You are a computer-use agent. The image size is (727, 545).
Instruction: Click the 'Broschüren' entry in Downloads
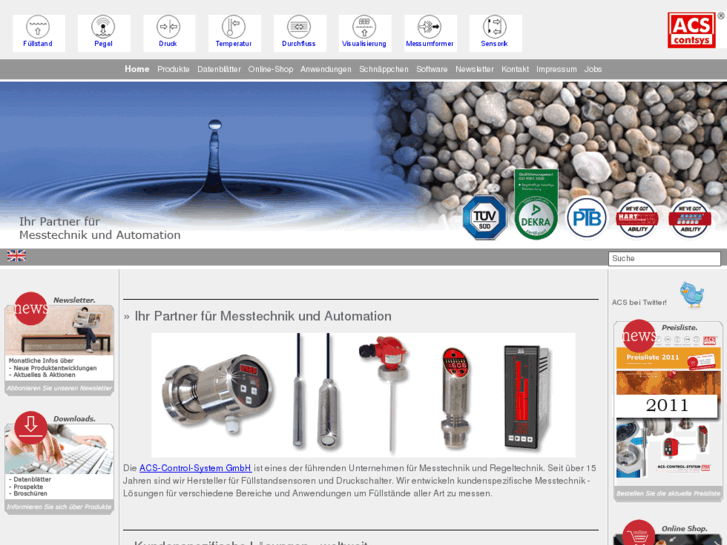[30, 494]
